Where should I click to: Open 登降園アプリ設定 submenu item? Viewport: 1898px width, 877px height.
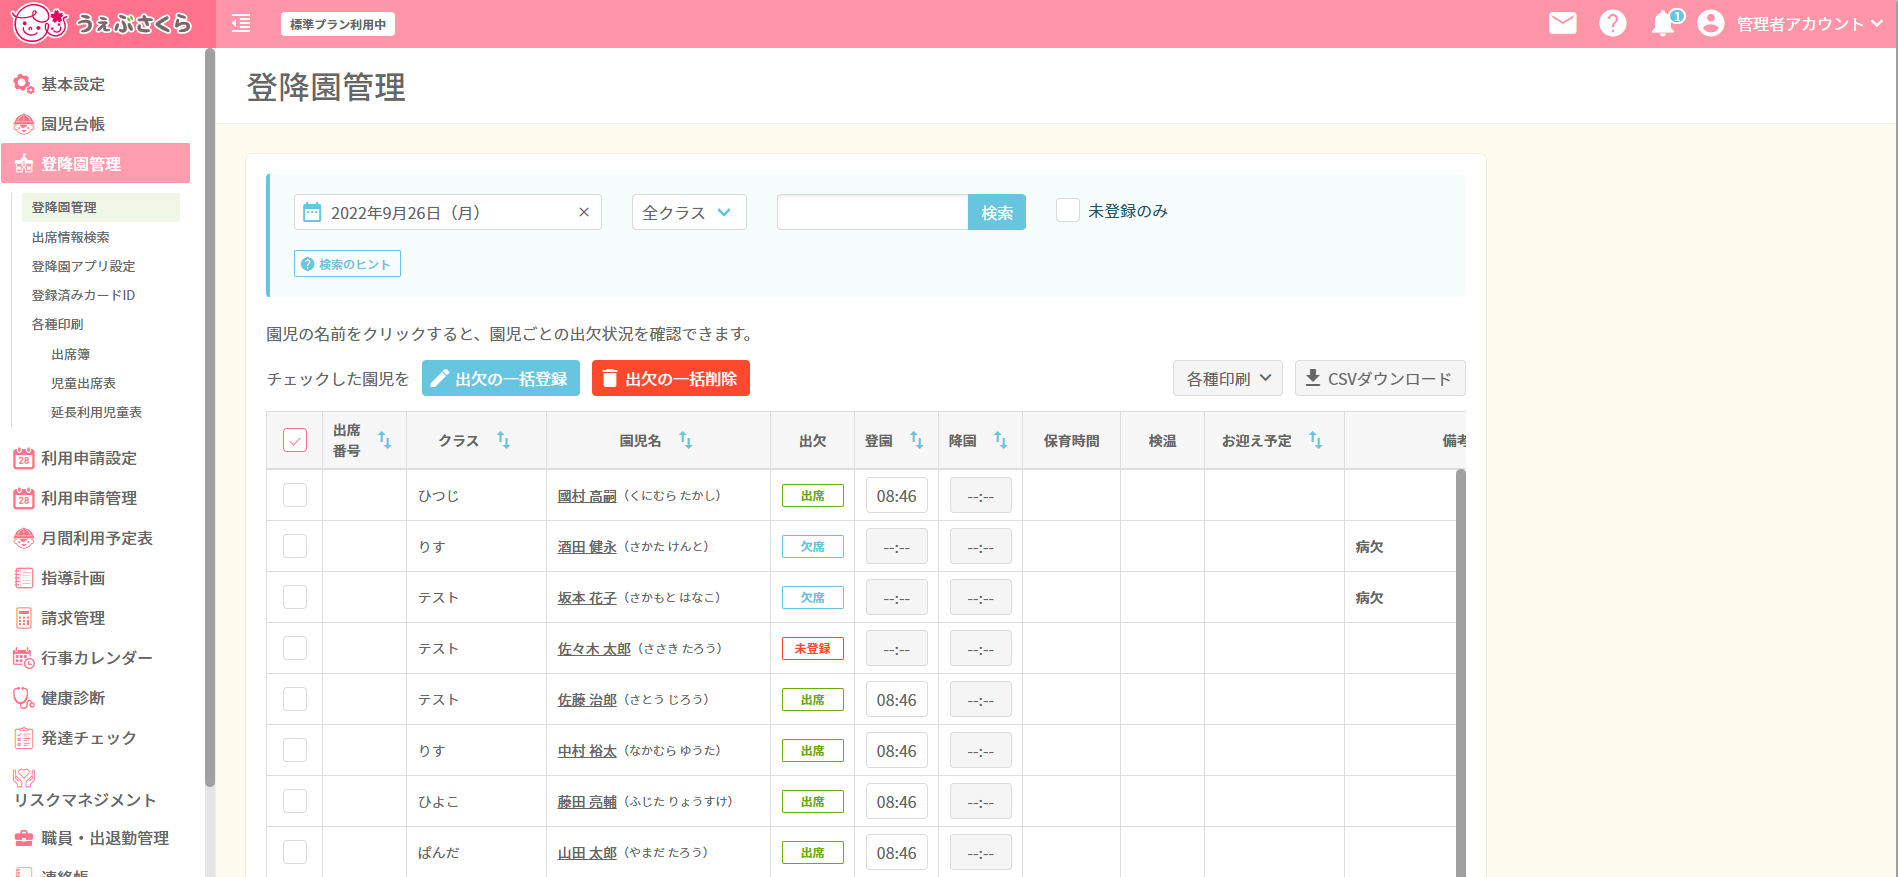(84, 266)
